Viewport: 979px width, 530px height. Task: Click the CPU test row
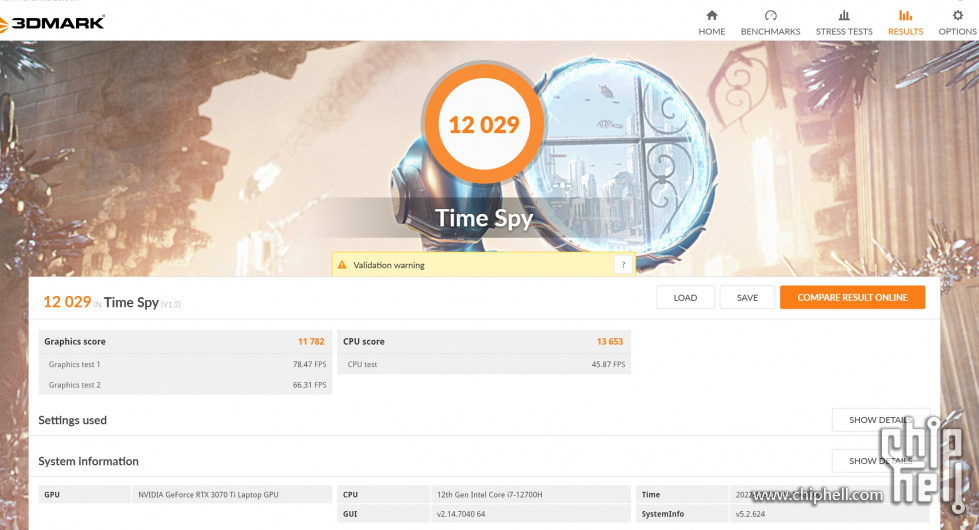(484, 365)
